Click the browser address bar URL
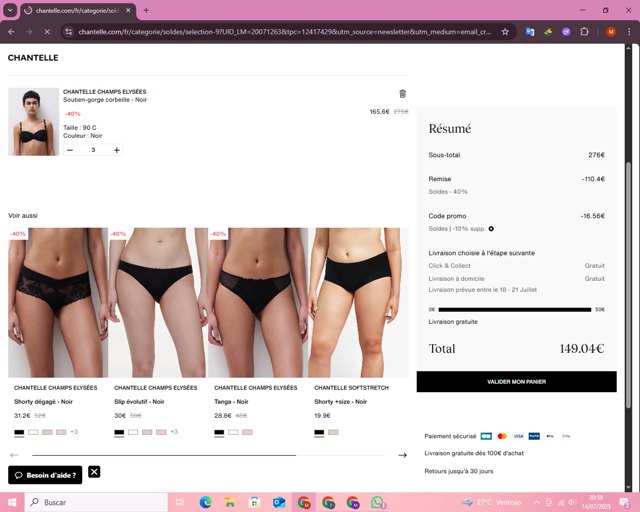 [284, 31]
